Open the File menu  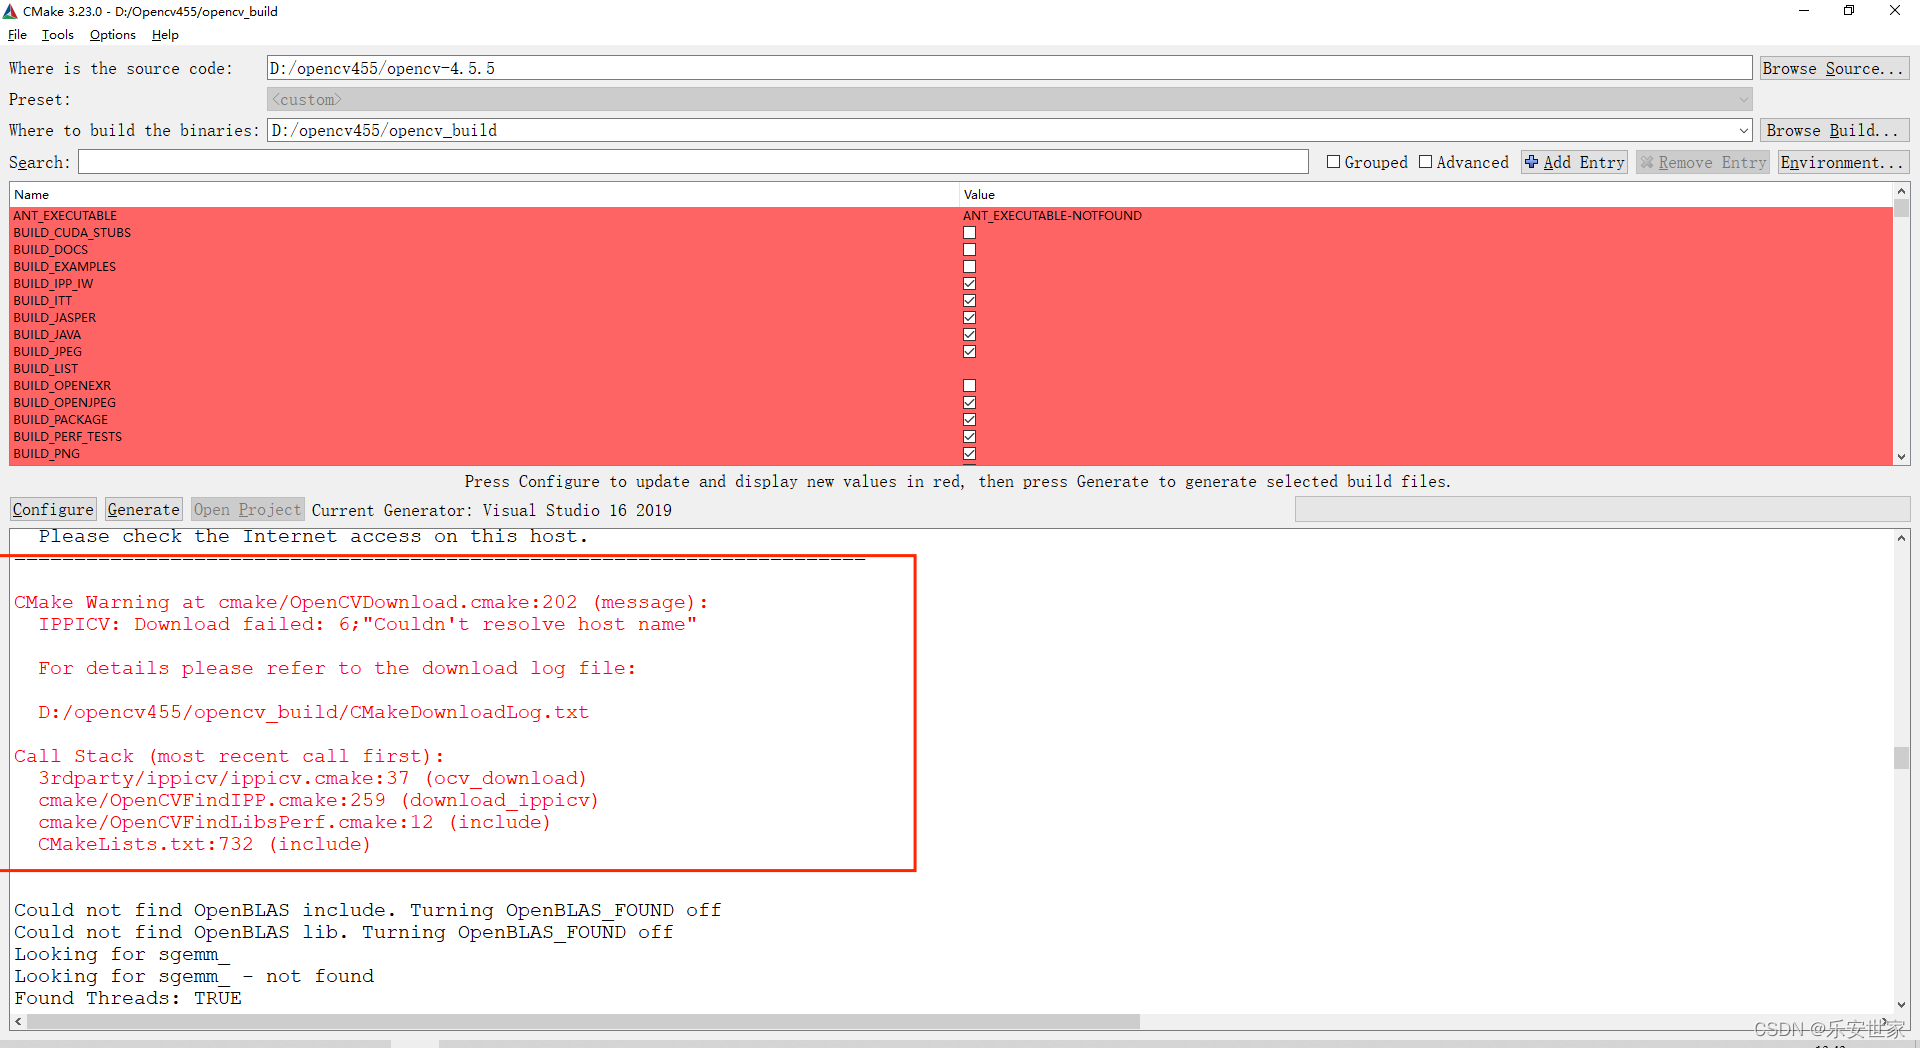click(x=17, y=35)
